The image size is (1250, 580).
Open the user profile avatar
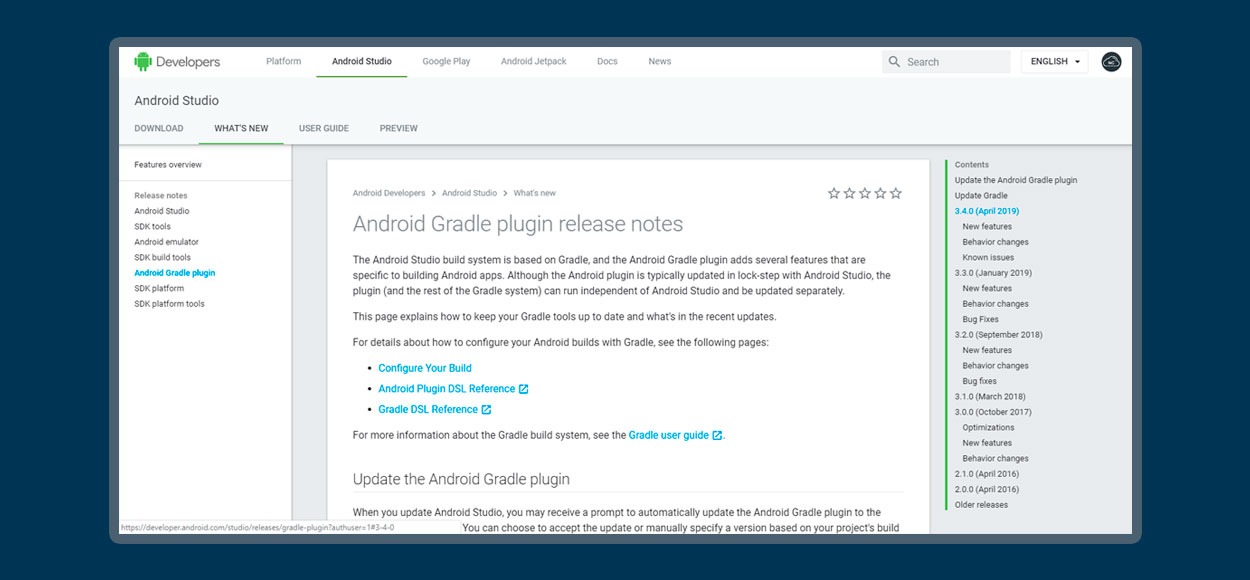(1111, 62)
